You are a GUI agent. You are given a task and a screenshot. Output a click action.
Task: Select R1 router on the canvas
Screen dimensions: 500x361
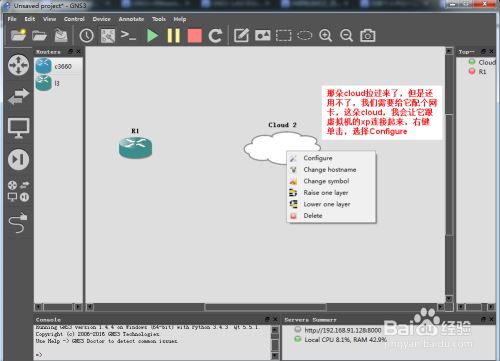click(135, 148)
